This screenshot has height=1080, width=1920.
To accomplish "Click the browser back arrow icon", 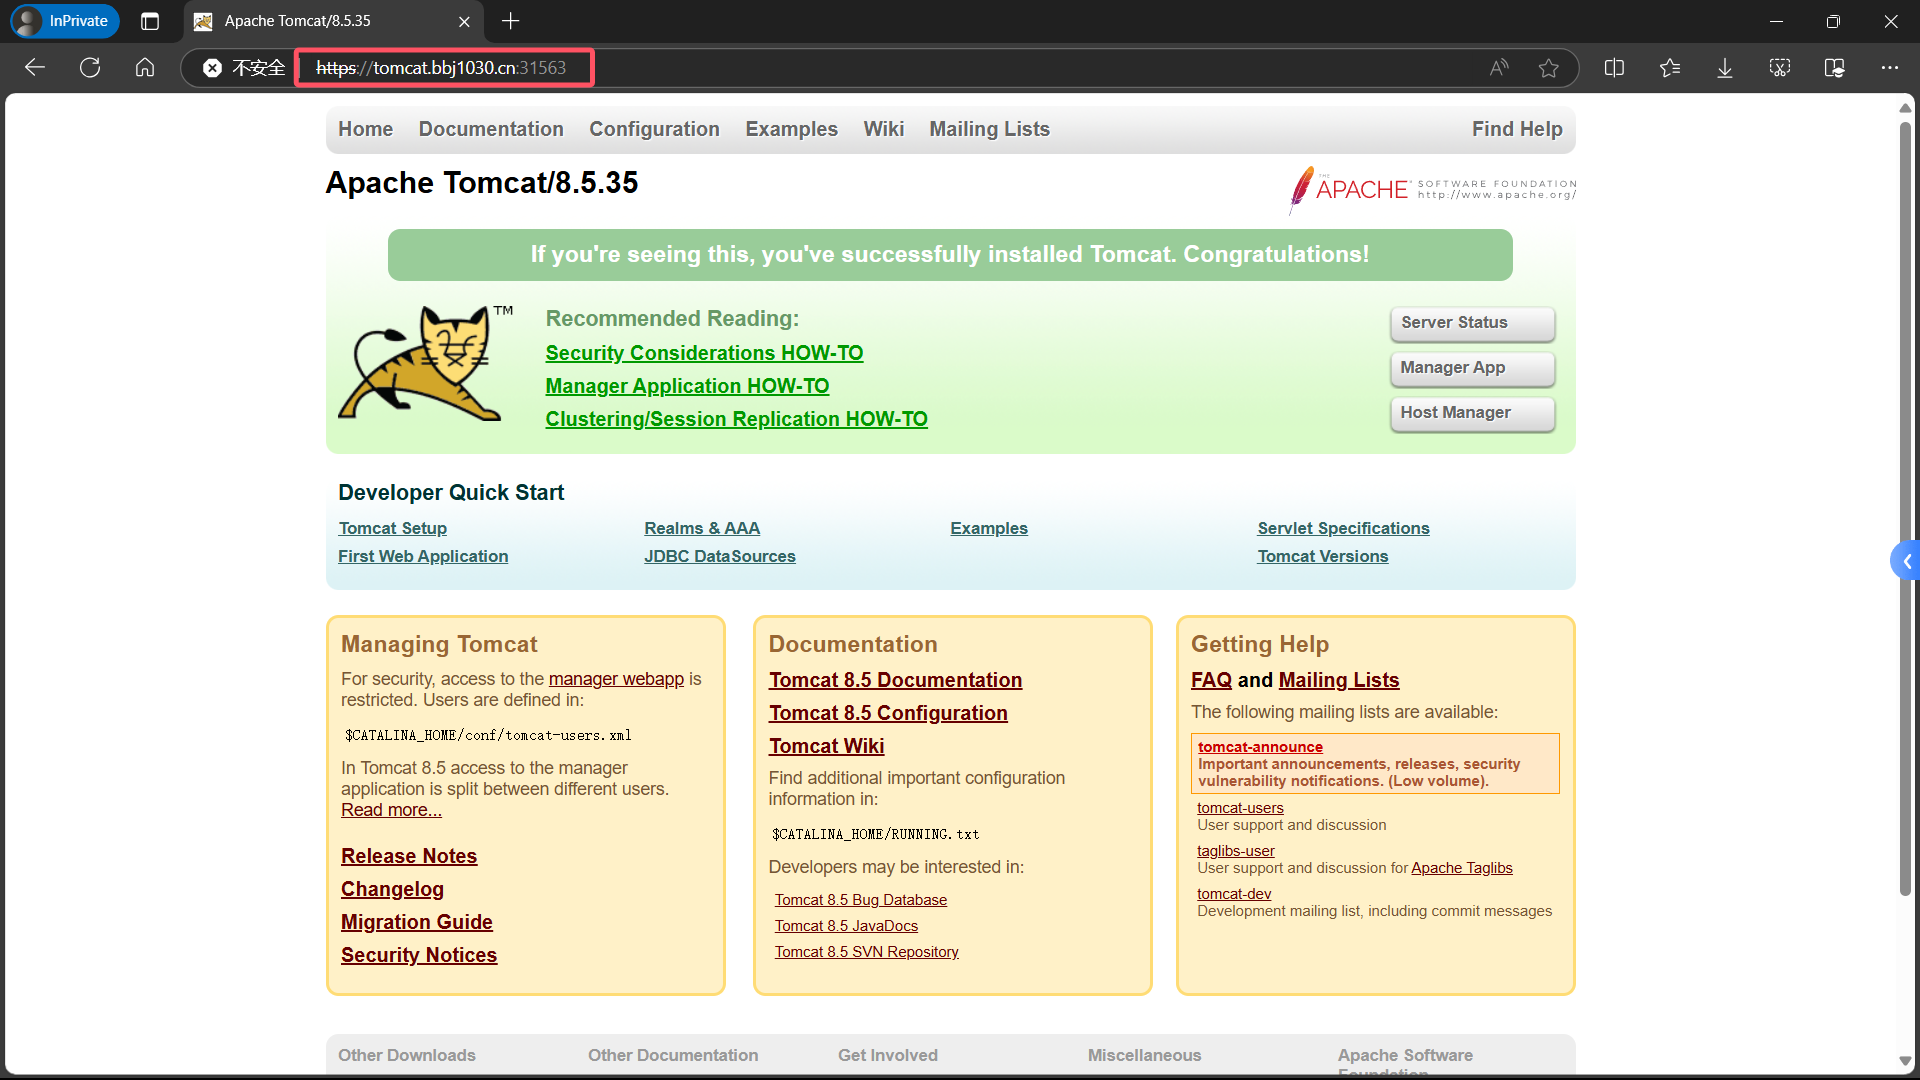I will (35, 68).
